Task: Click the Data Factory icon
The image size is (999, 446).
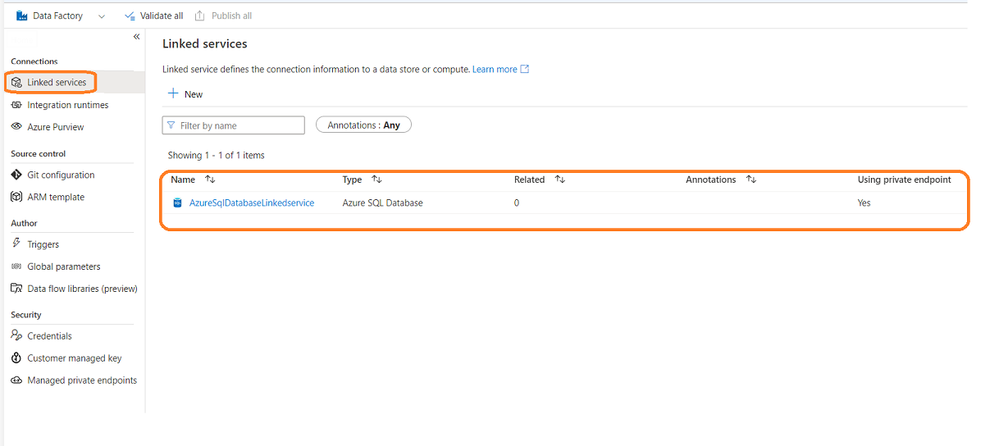Action: pos(22,16)
